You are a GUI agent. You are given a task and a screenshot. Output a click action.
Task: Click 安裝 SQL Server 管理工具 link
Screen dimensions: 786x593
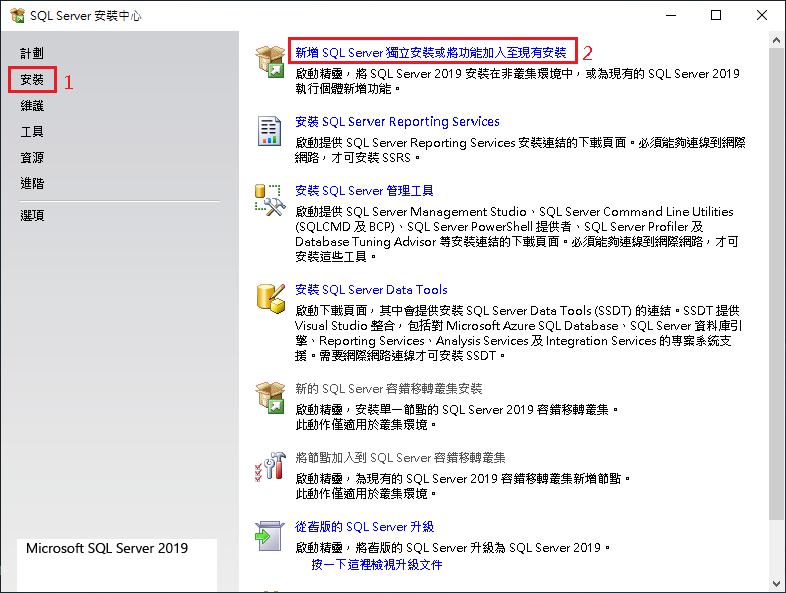coord(364,191)
